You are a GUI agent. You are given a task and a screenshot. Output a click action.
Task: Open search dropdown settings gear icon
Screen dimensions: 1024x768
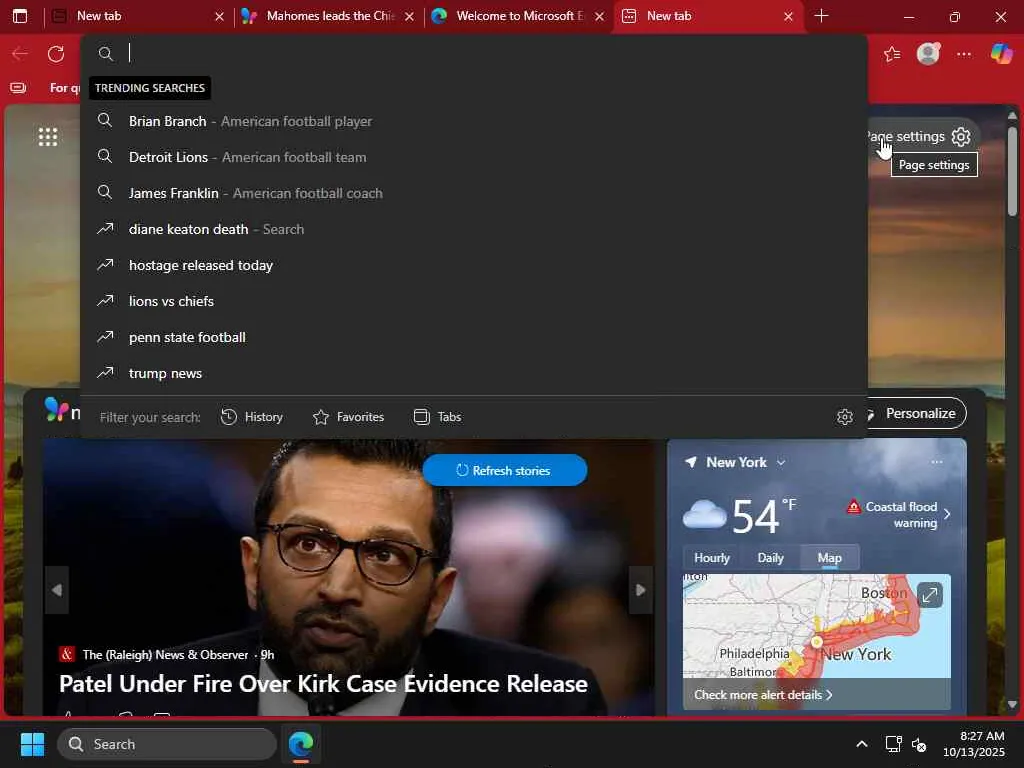pyautogui.click(x=844, y=417)
